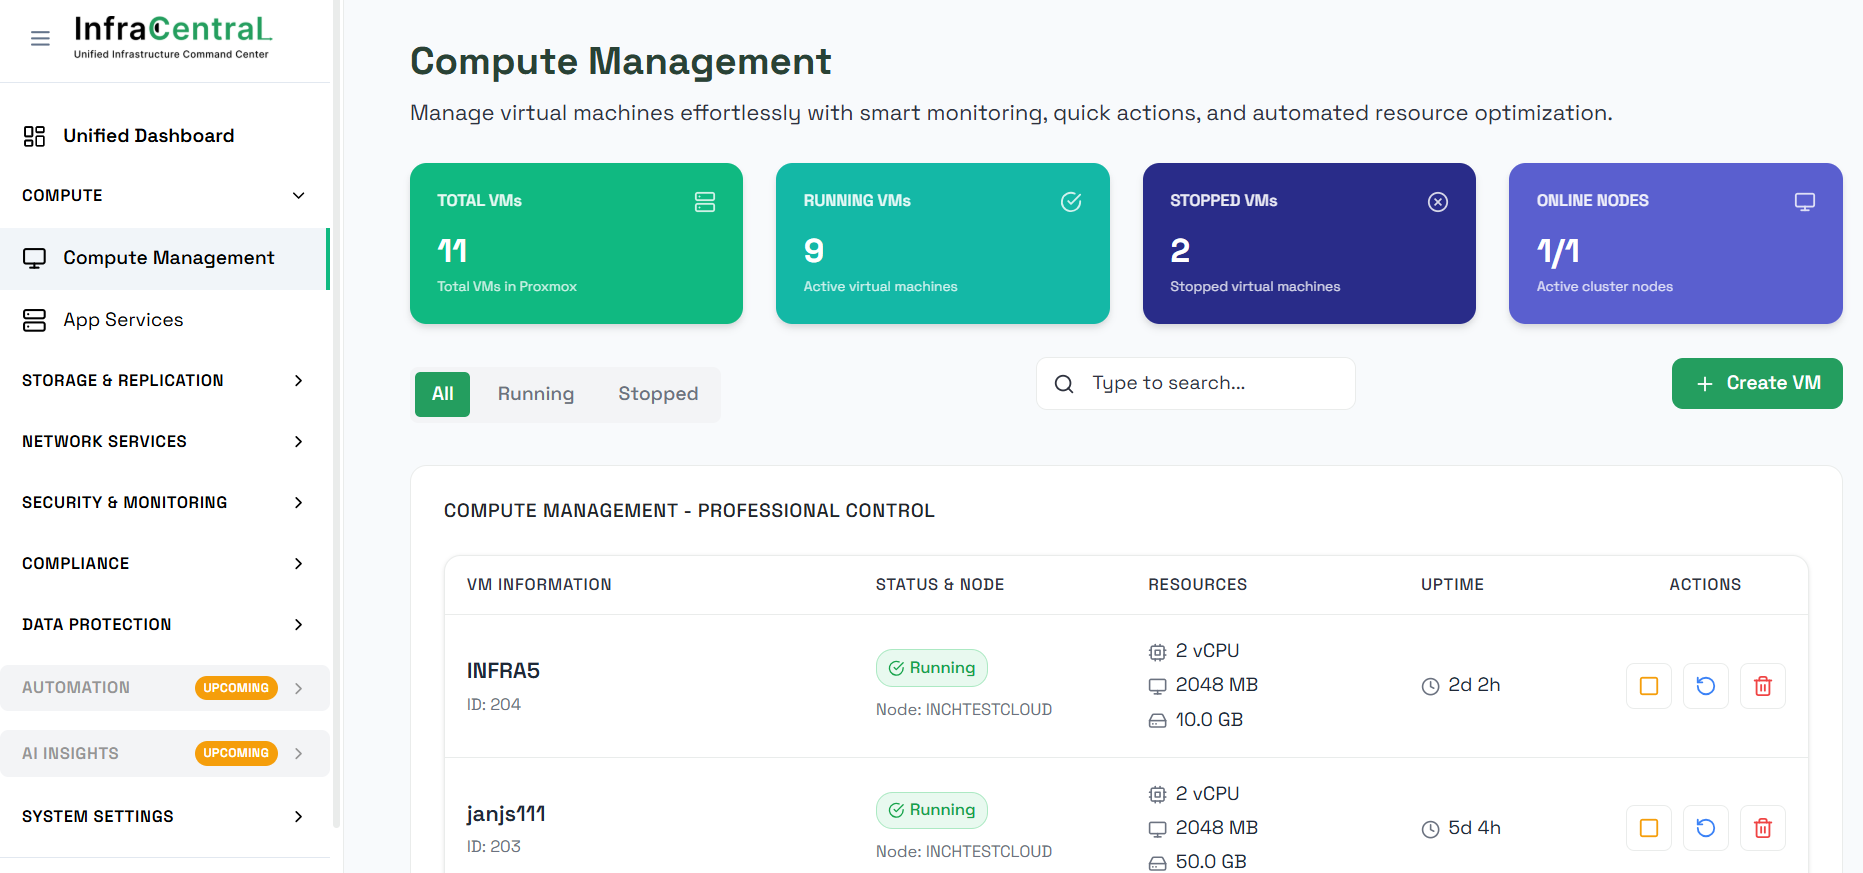Switch to the Running filter tab
The width and height of the screenshot is (1863, 873).
click(x=536, y=394)
